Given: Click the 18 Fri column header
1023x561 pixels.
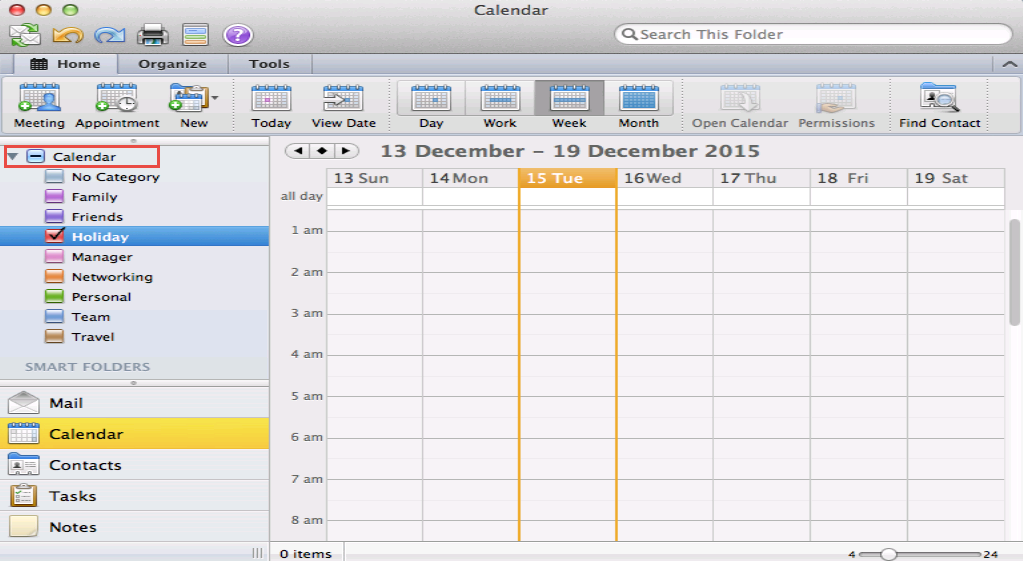Looking at the screenshot, I should tap(859, 178).
